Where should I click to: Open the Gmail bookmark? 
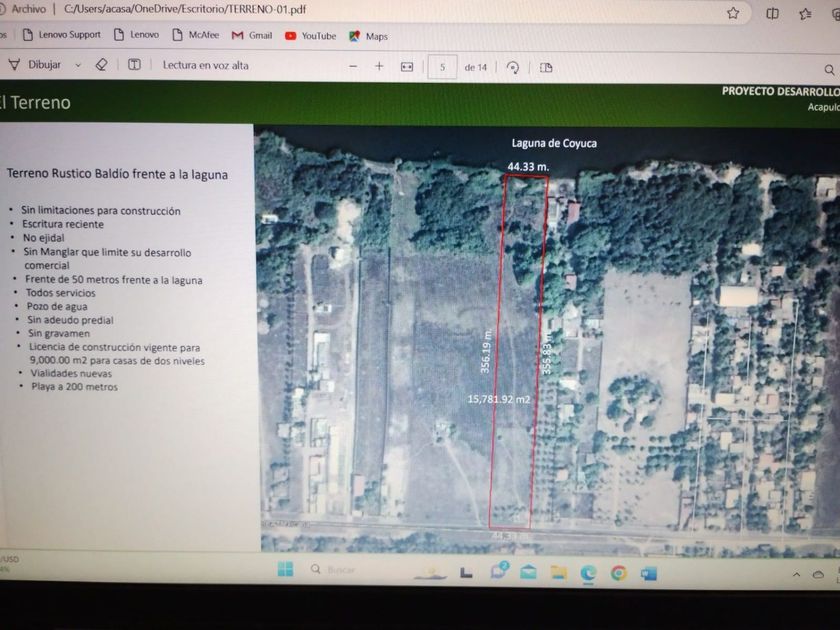252,35
